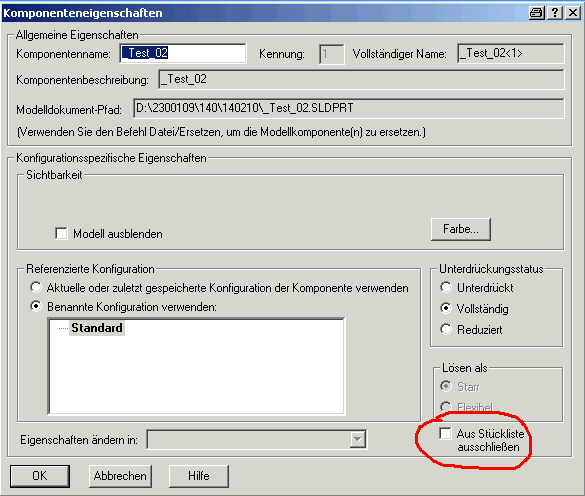Viewport: 585px width, 496px height.
Task: Click the Komponentenbeschreibung field
Action: 361,79
